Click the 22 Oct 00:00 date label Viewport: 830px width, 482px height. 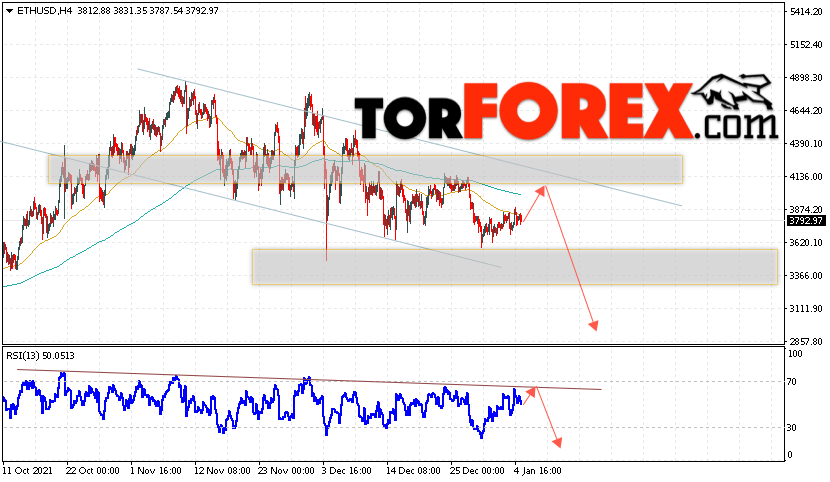[93, 470]
